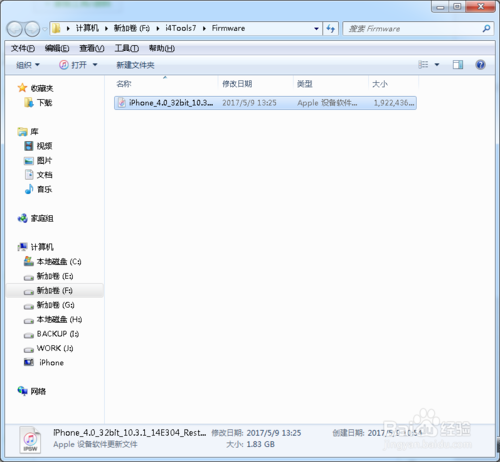Screen dimensions: 500x462
Task: Open the 工具(T) menu
Action: [x=127, y=48]
